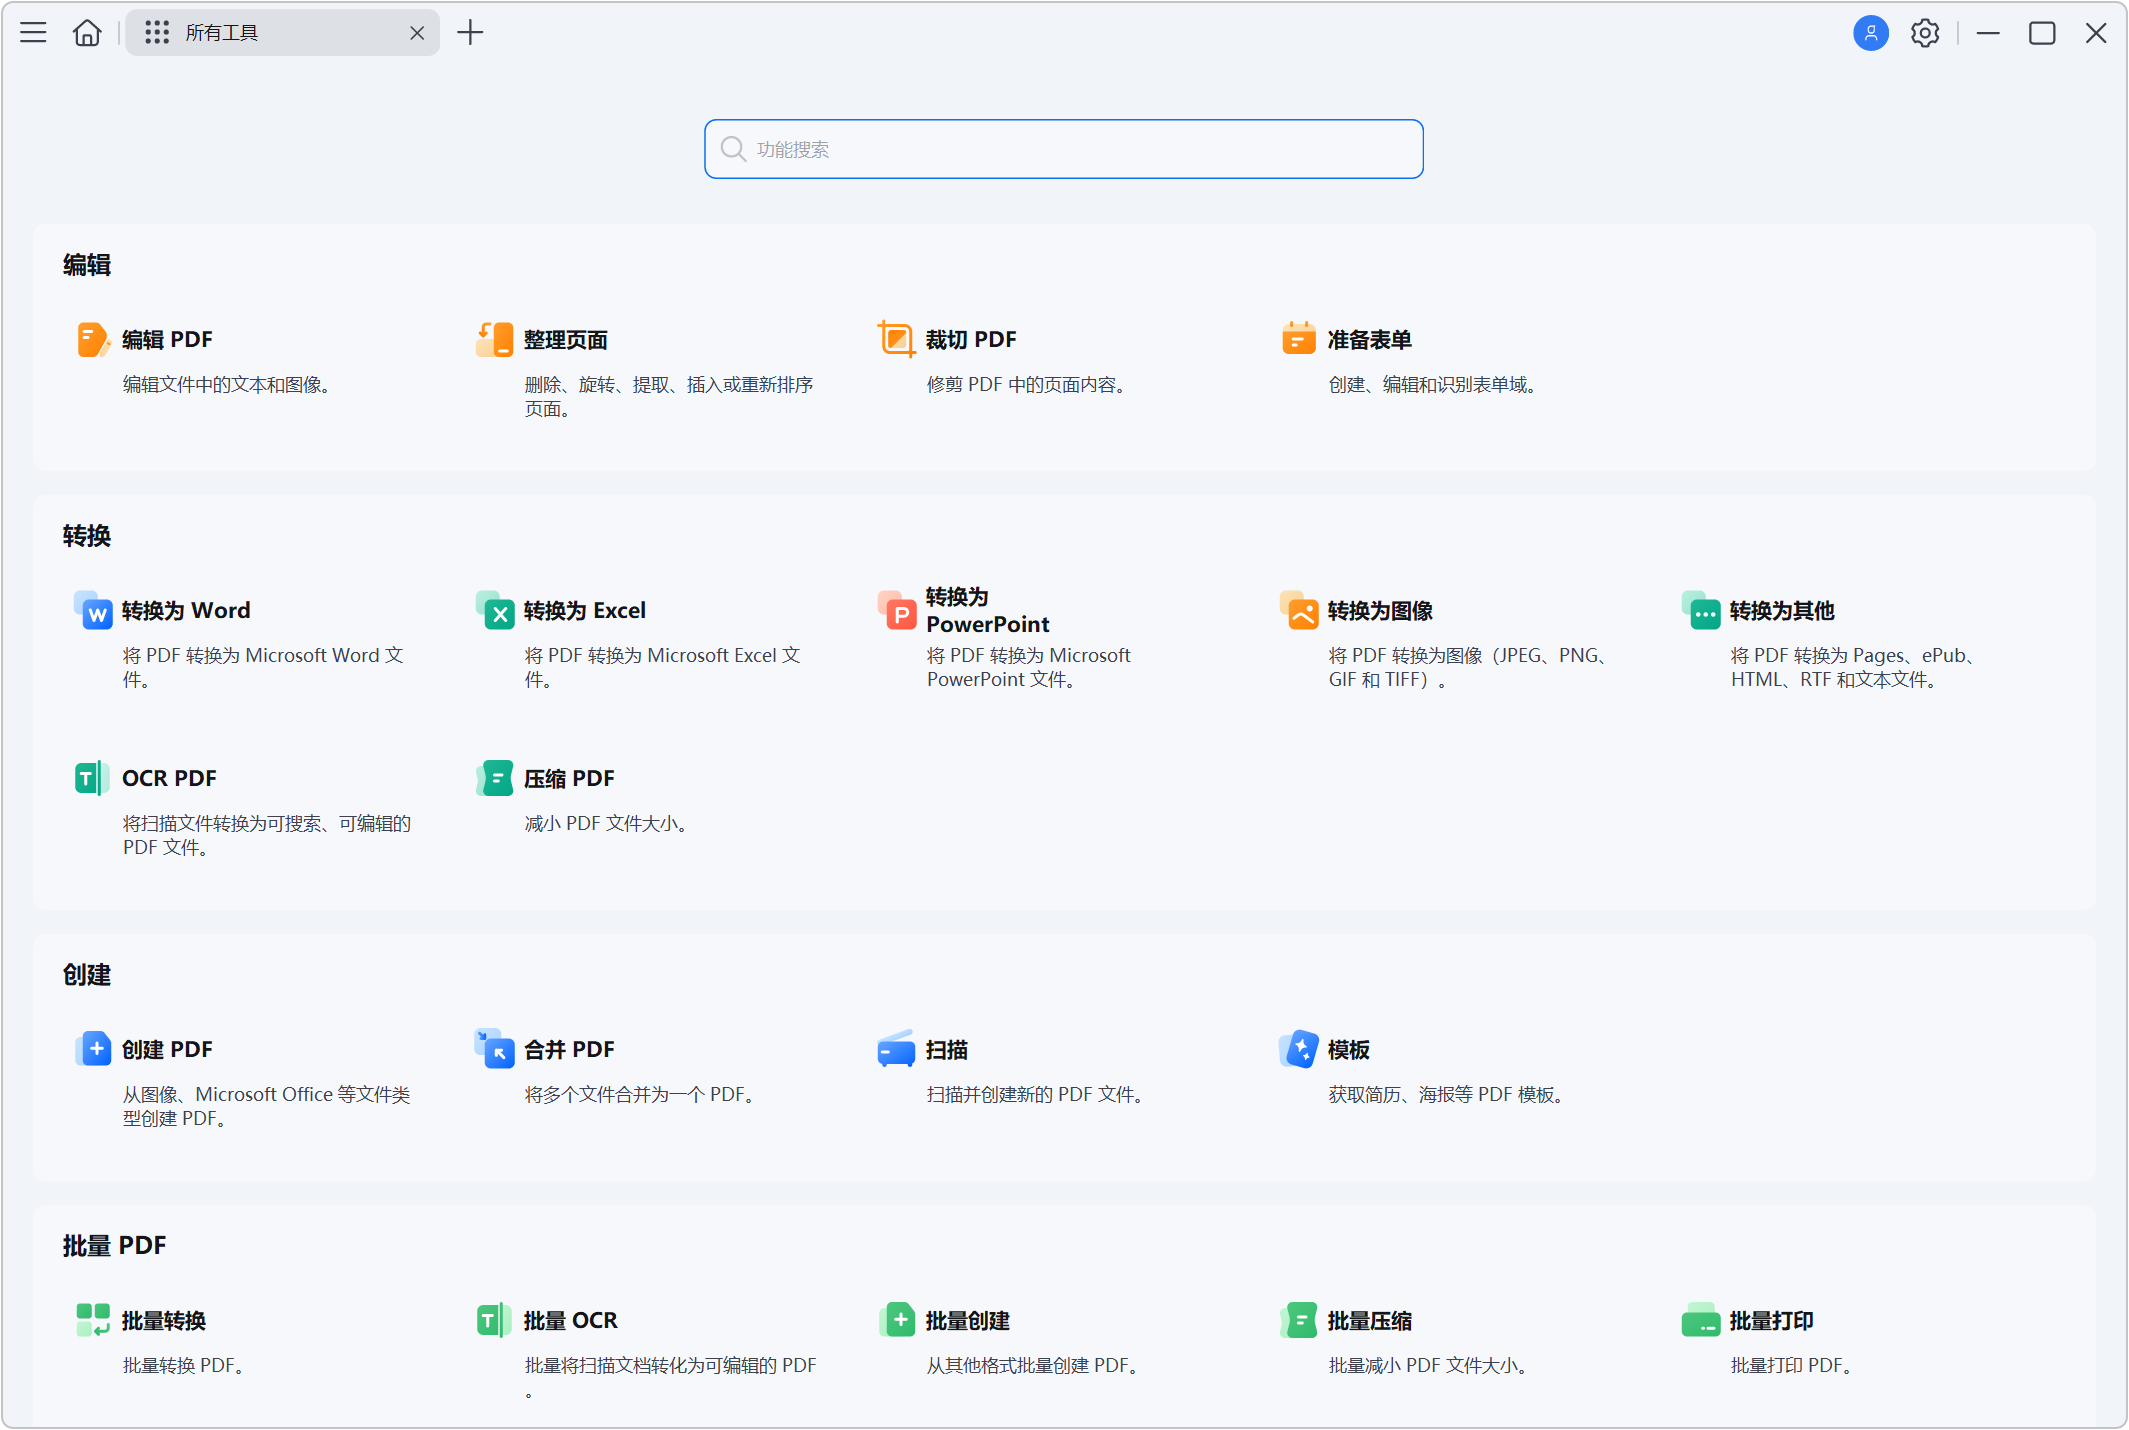Open the 模板 tool title
The image size is (2129, 1430).
click(x=1349, y=1050)
